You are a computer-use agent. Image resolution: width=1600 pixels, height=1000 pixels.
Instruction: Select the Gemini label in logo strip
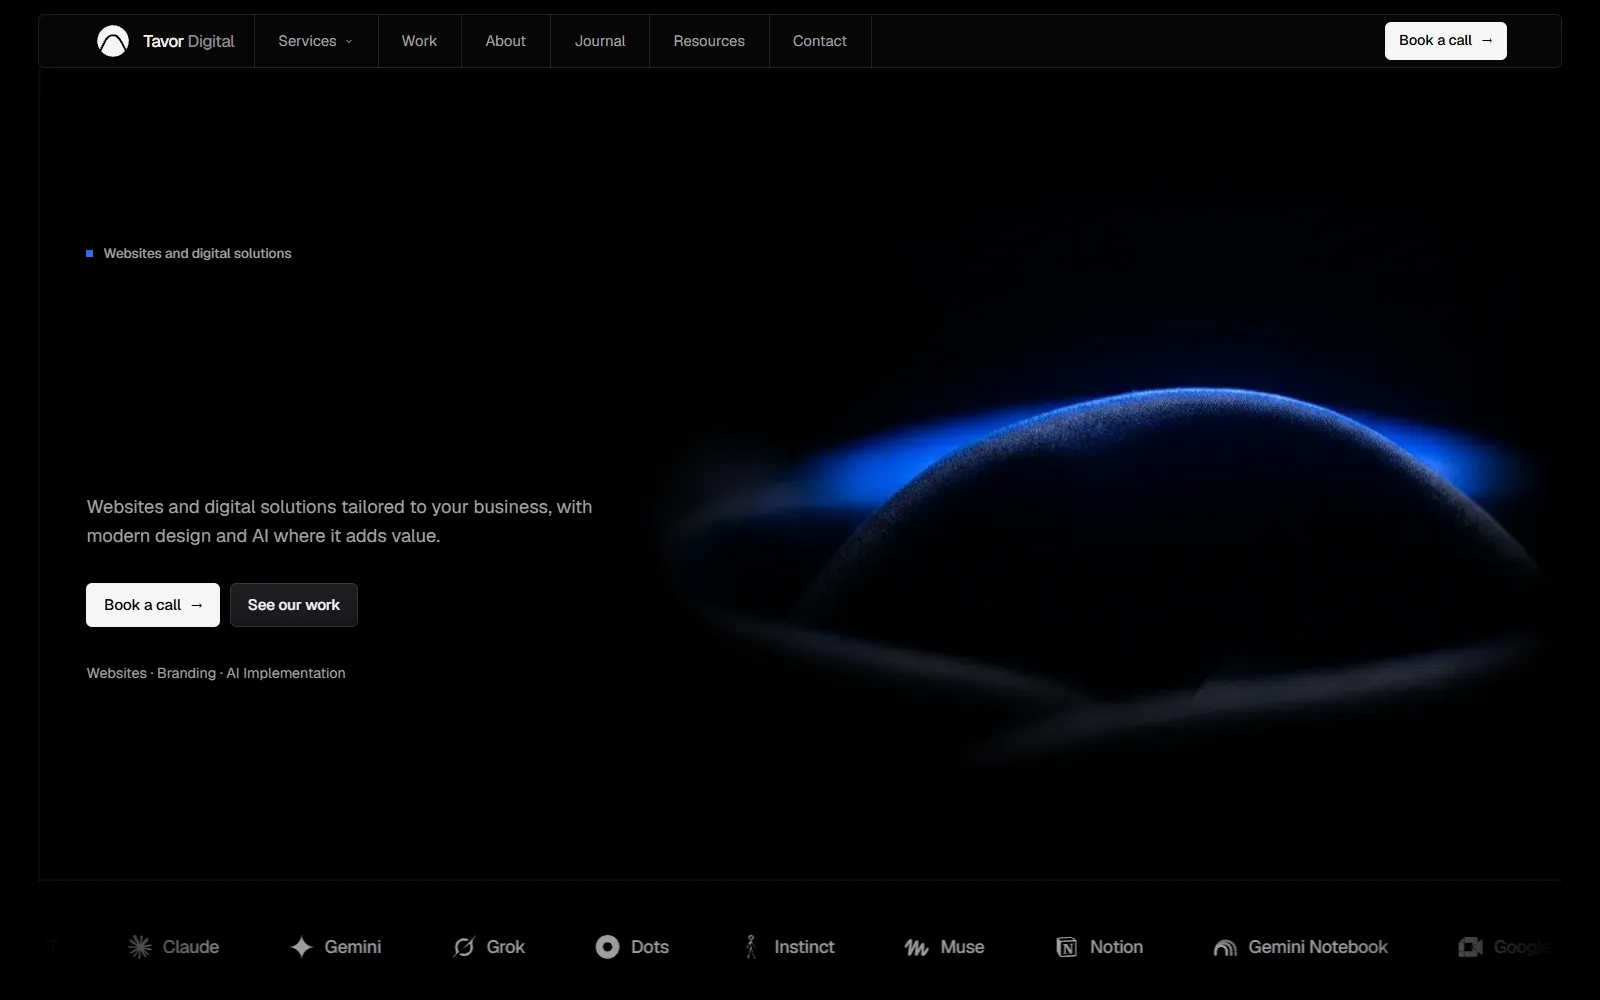353,947
